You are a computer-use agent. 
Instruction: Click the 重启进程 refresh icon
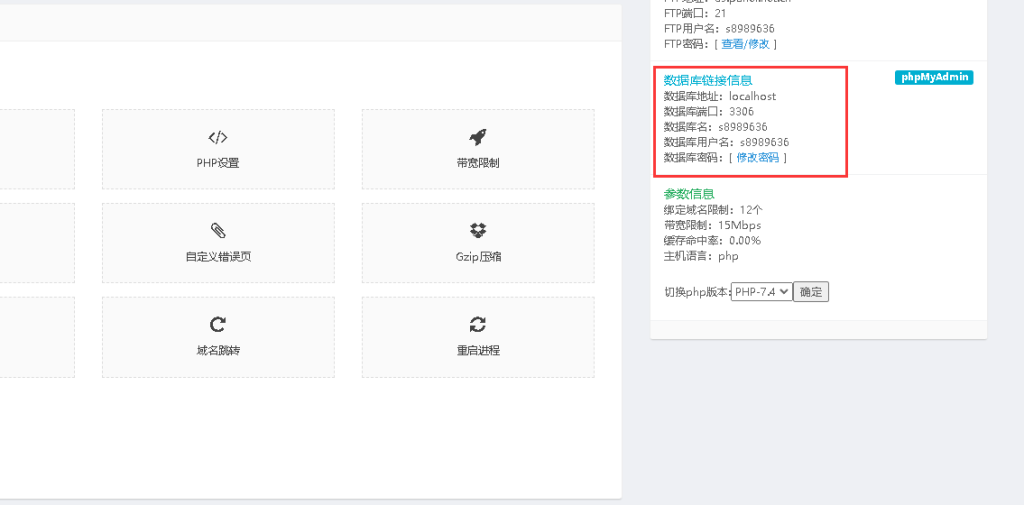[478, 324]
